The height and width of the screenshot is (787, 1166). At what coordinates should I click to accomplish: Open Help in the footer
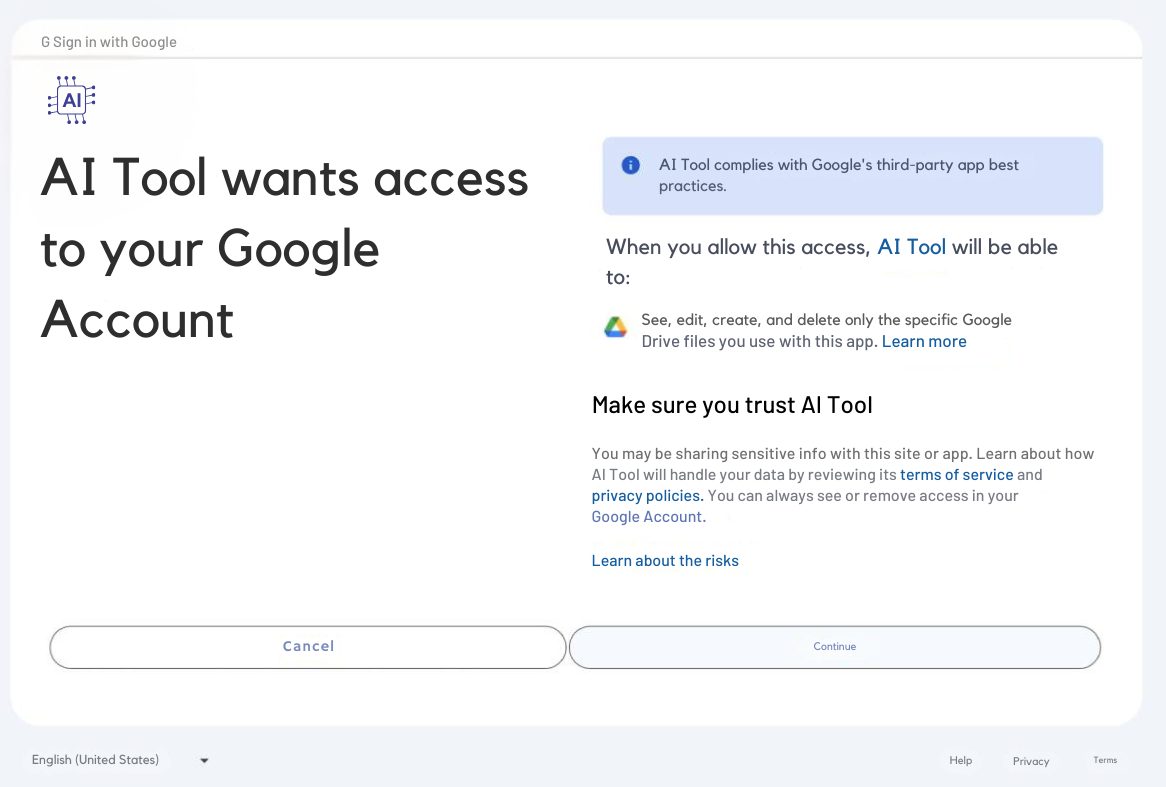pos(960,761)
